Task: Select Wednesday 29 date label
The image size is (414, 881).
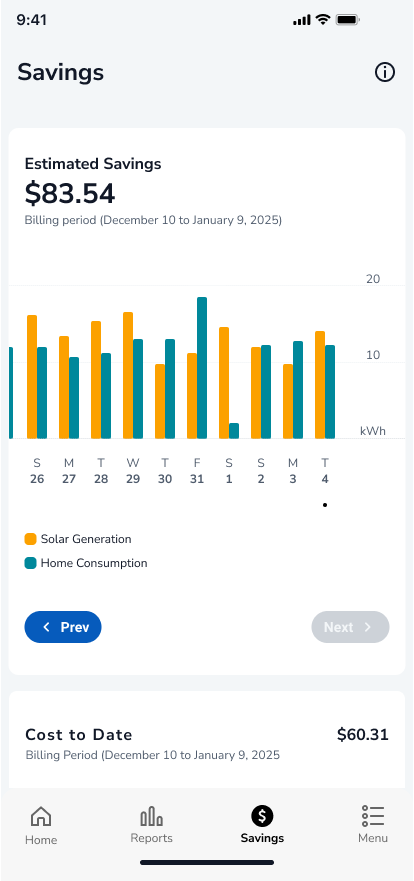Action: click(x=133, y=471)
